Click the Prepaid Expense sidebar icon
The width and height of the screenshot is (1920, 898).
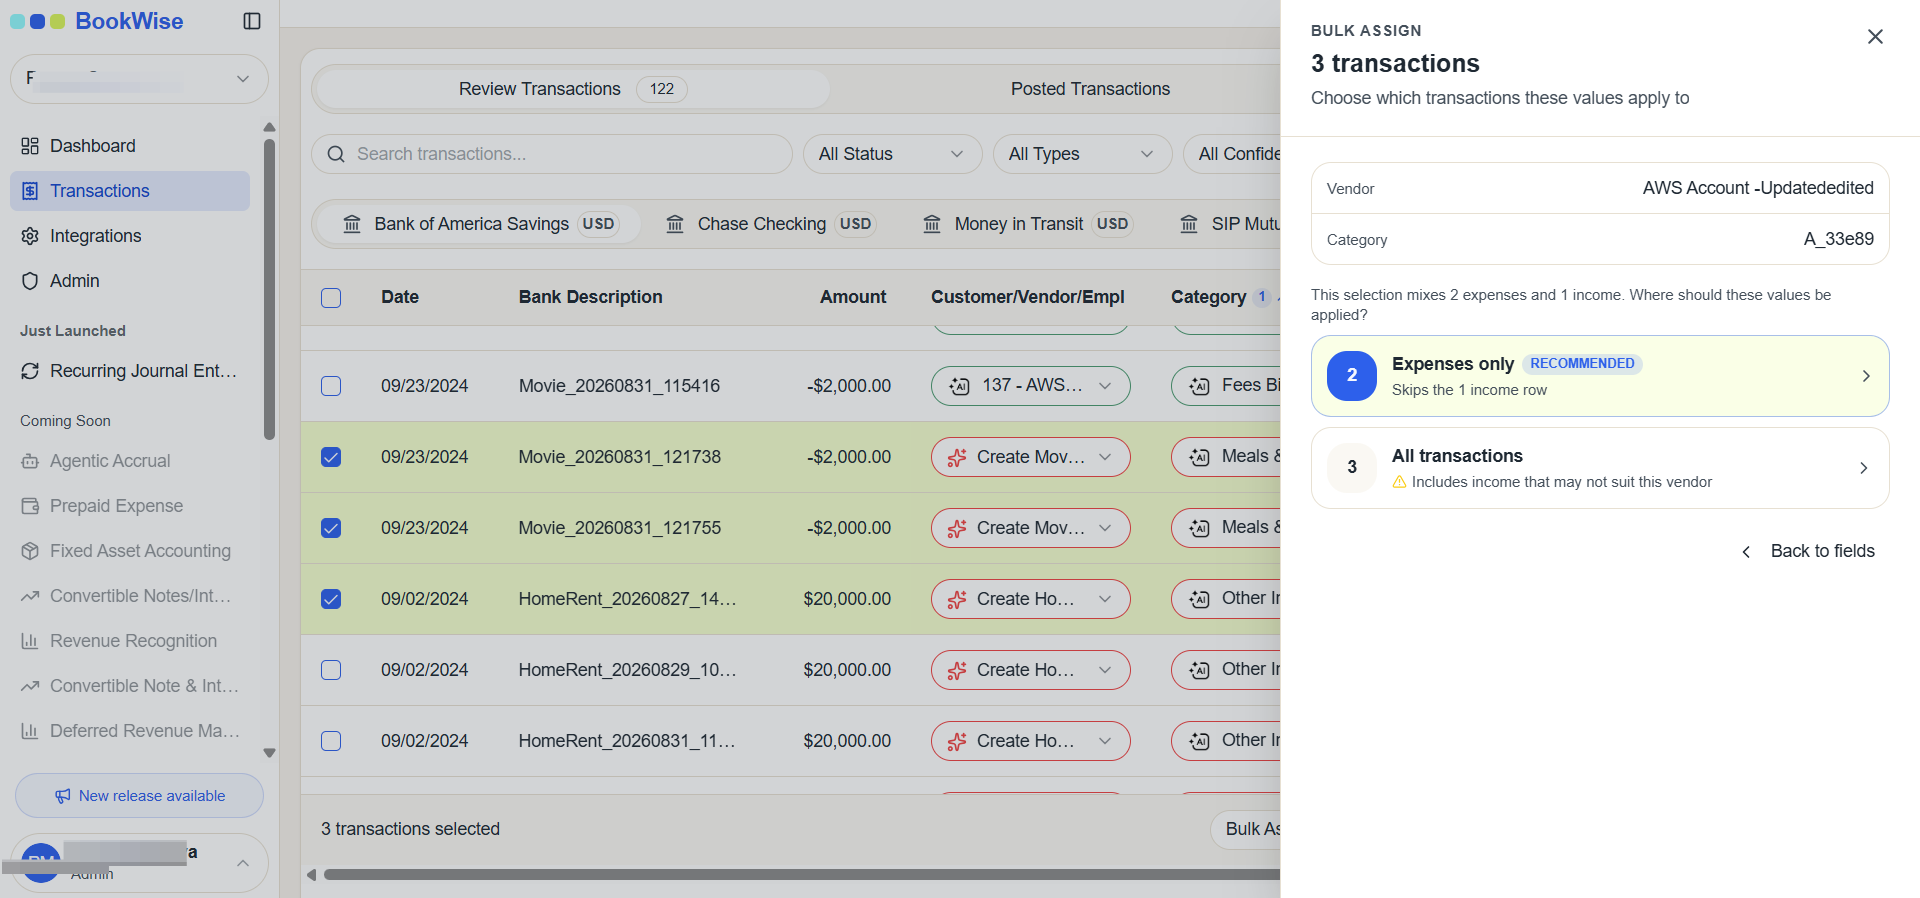coord(30,506)
